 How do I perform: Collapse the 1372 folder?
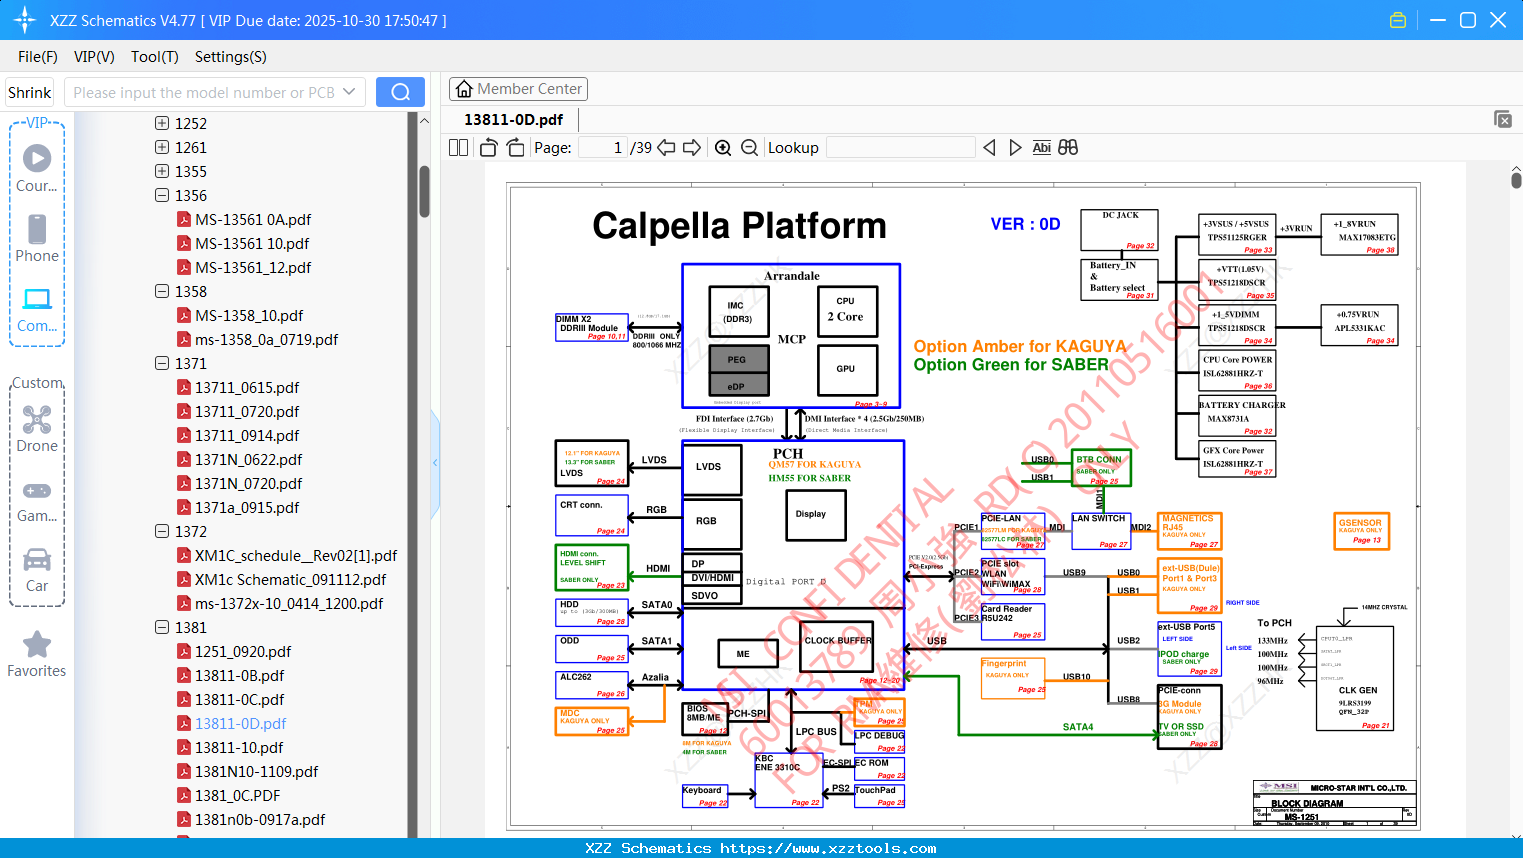[162, 531]
